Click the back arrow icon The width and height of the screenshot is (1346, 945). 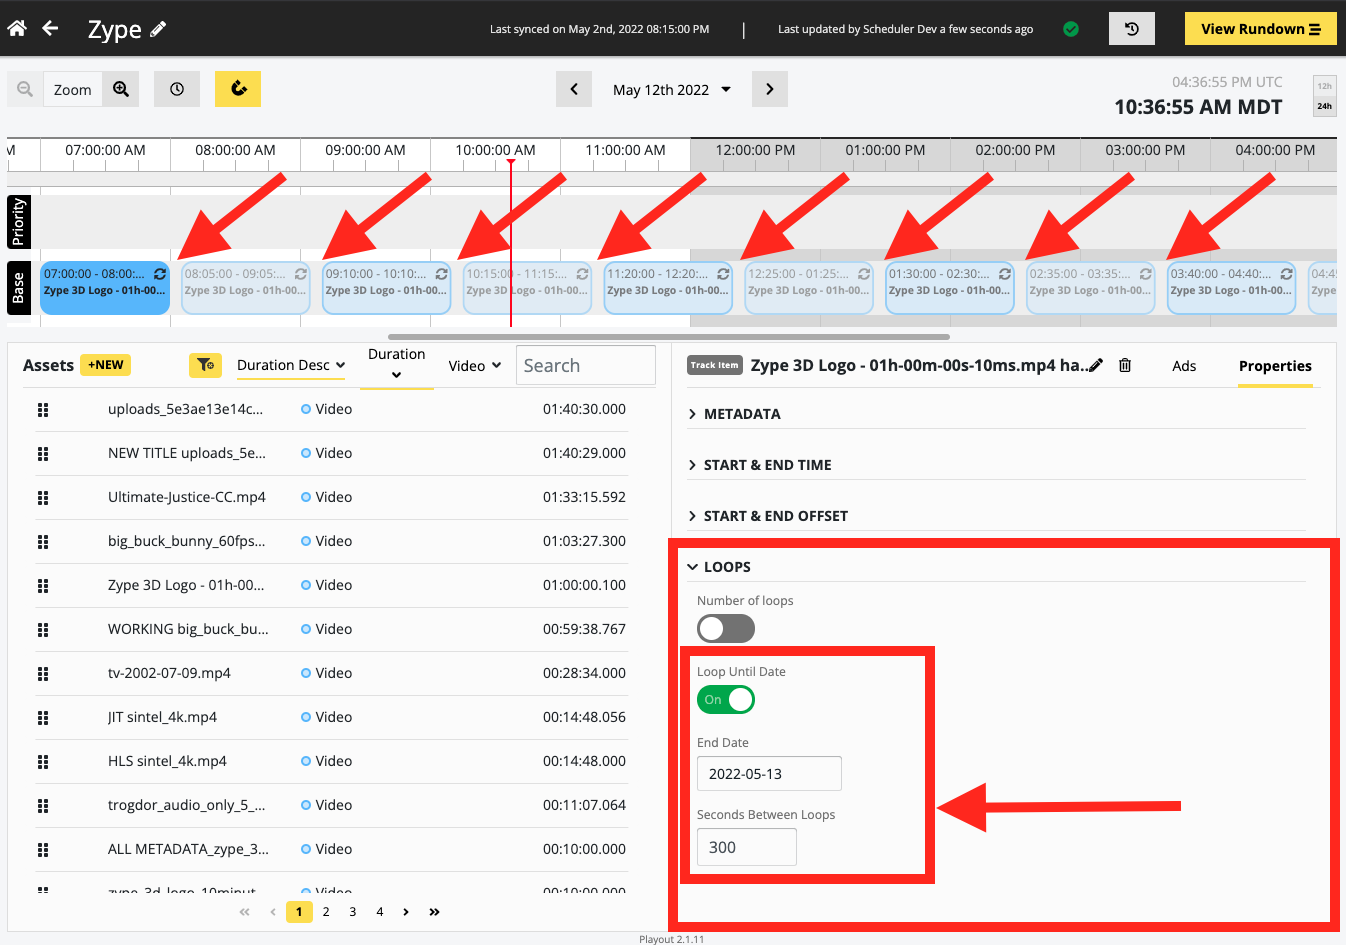pyautogui.click(x=50, y=28)
